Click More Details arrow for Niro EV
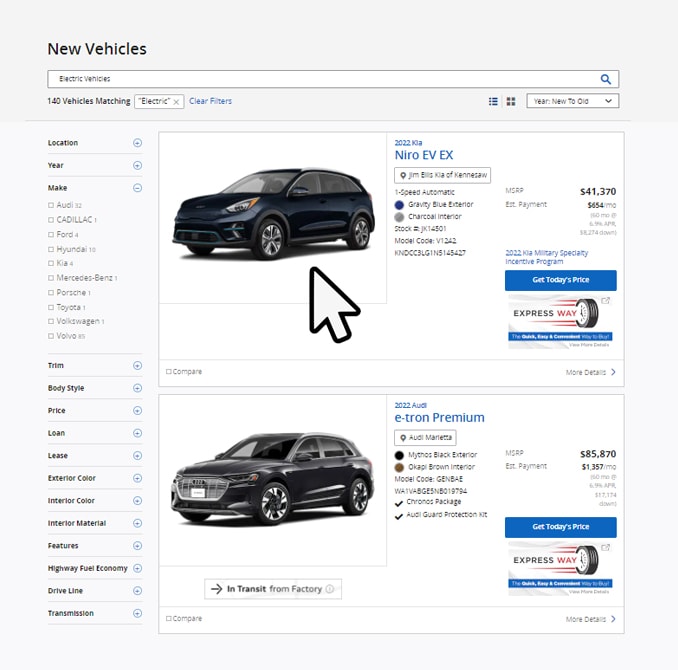The width and height of the screenshot is (678, 670). pyautogui.click(x=613, y=372)
